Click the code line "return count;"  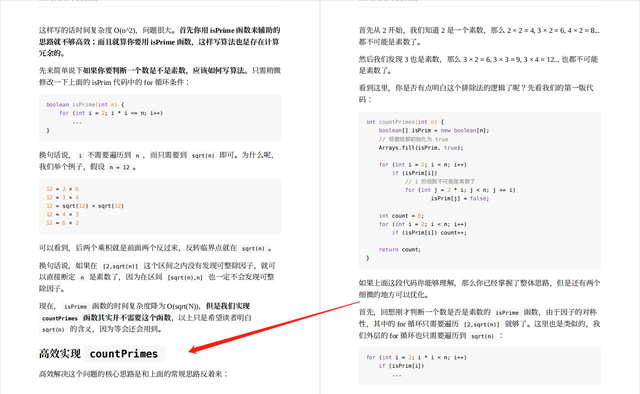(400, 249)
